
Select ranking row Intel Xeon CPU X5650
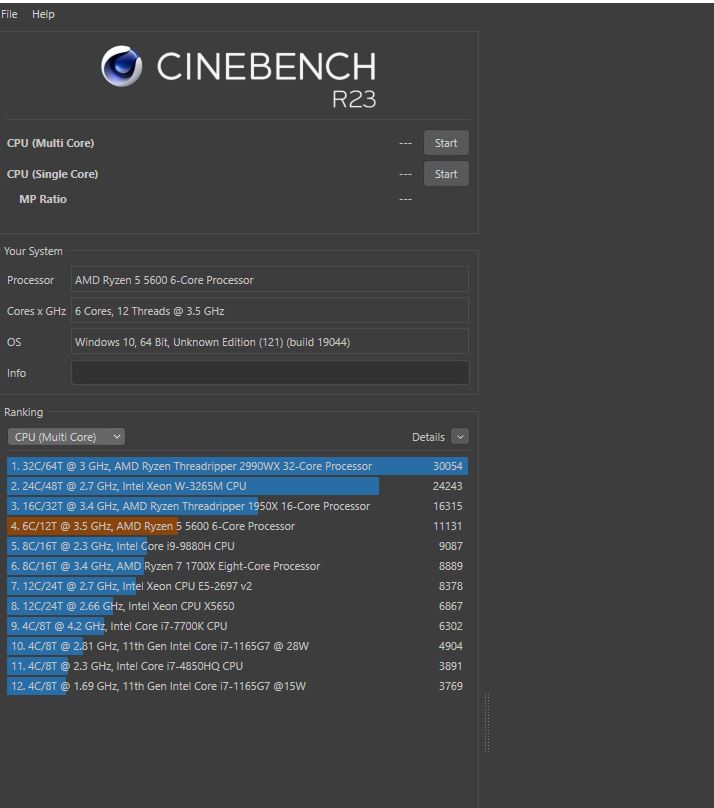(237, 606)
